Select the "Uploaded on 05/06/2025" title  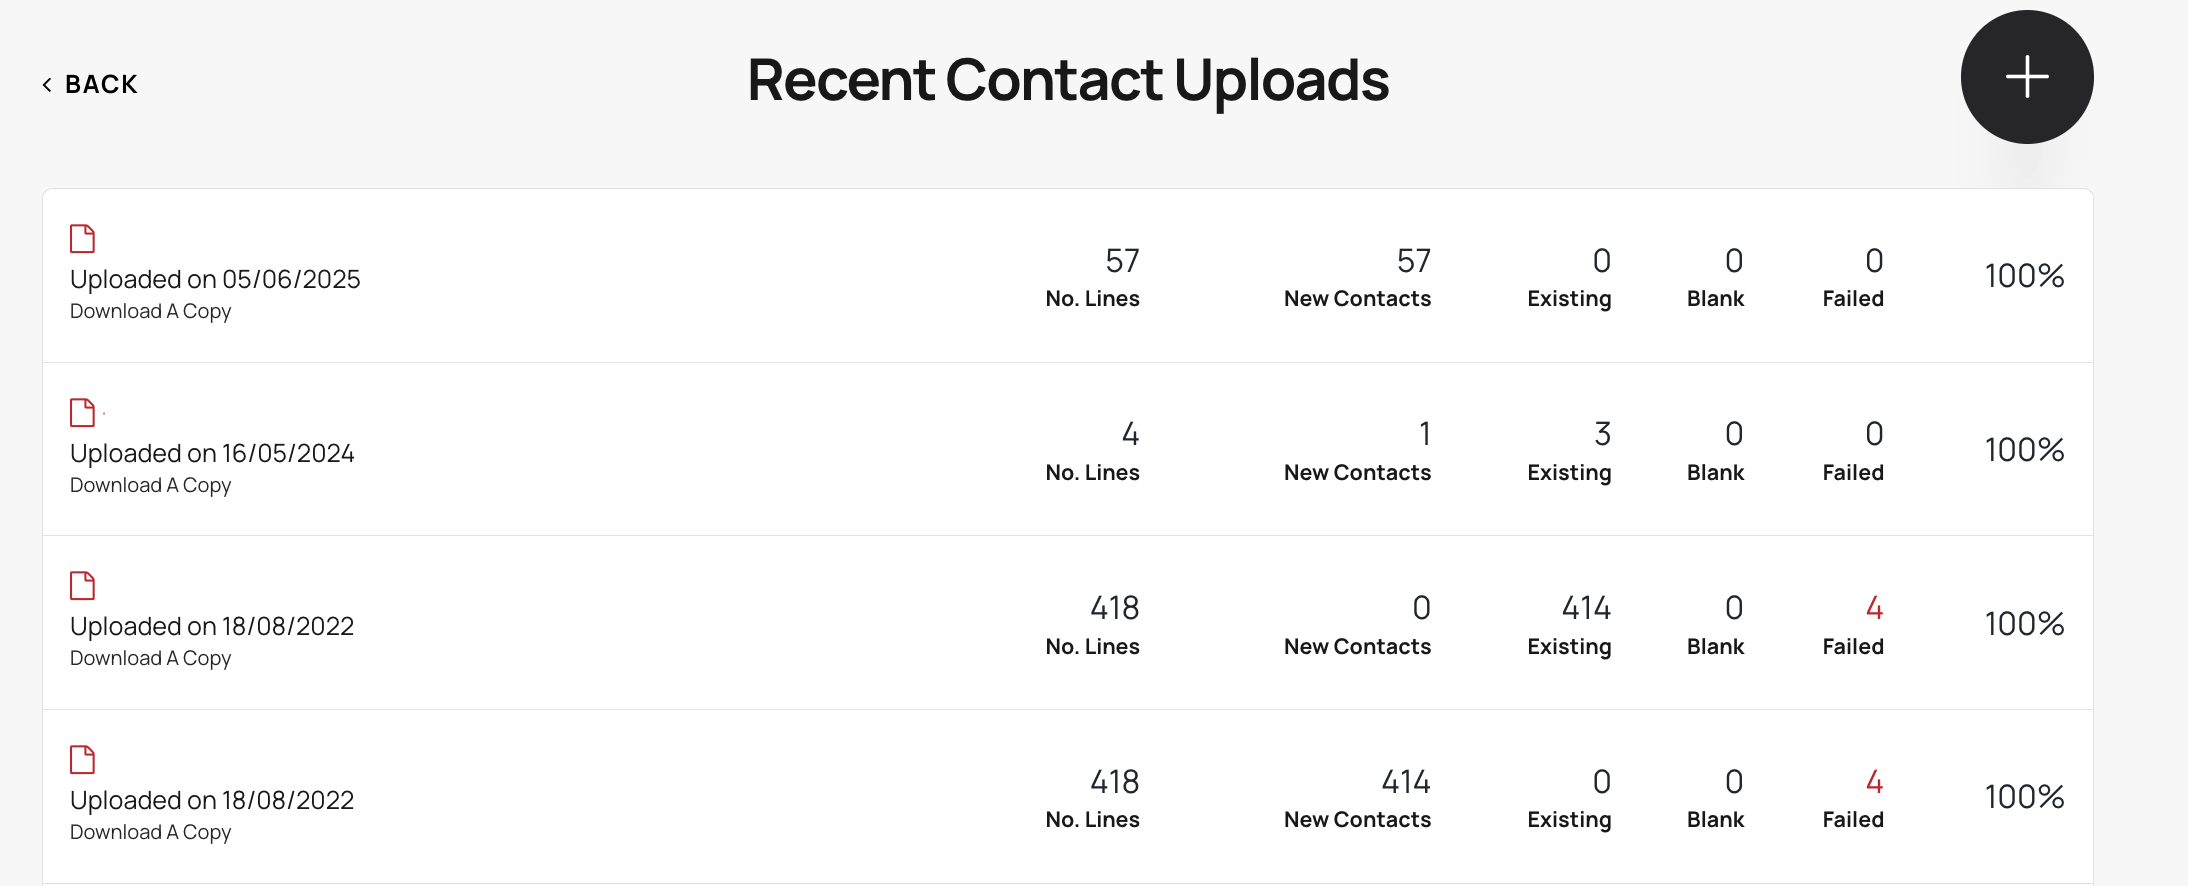(x=215, y=279)
